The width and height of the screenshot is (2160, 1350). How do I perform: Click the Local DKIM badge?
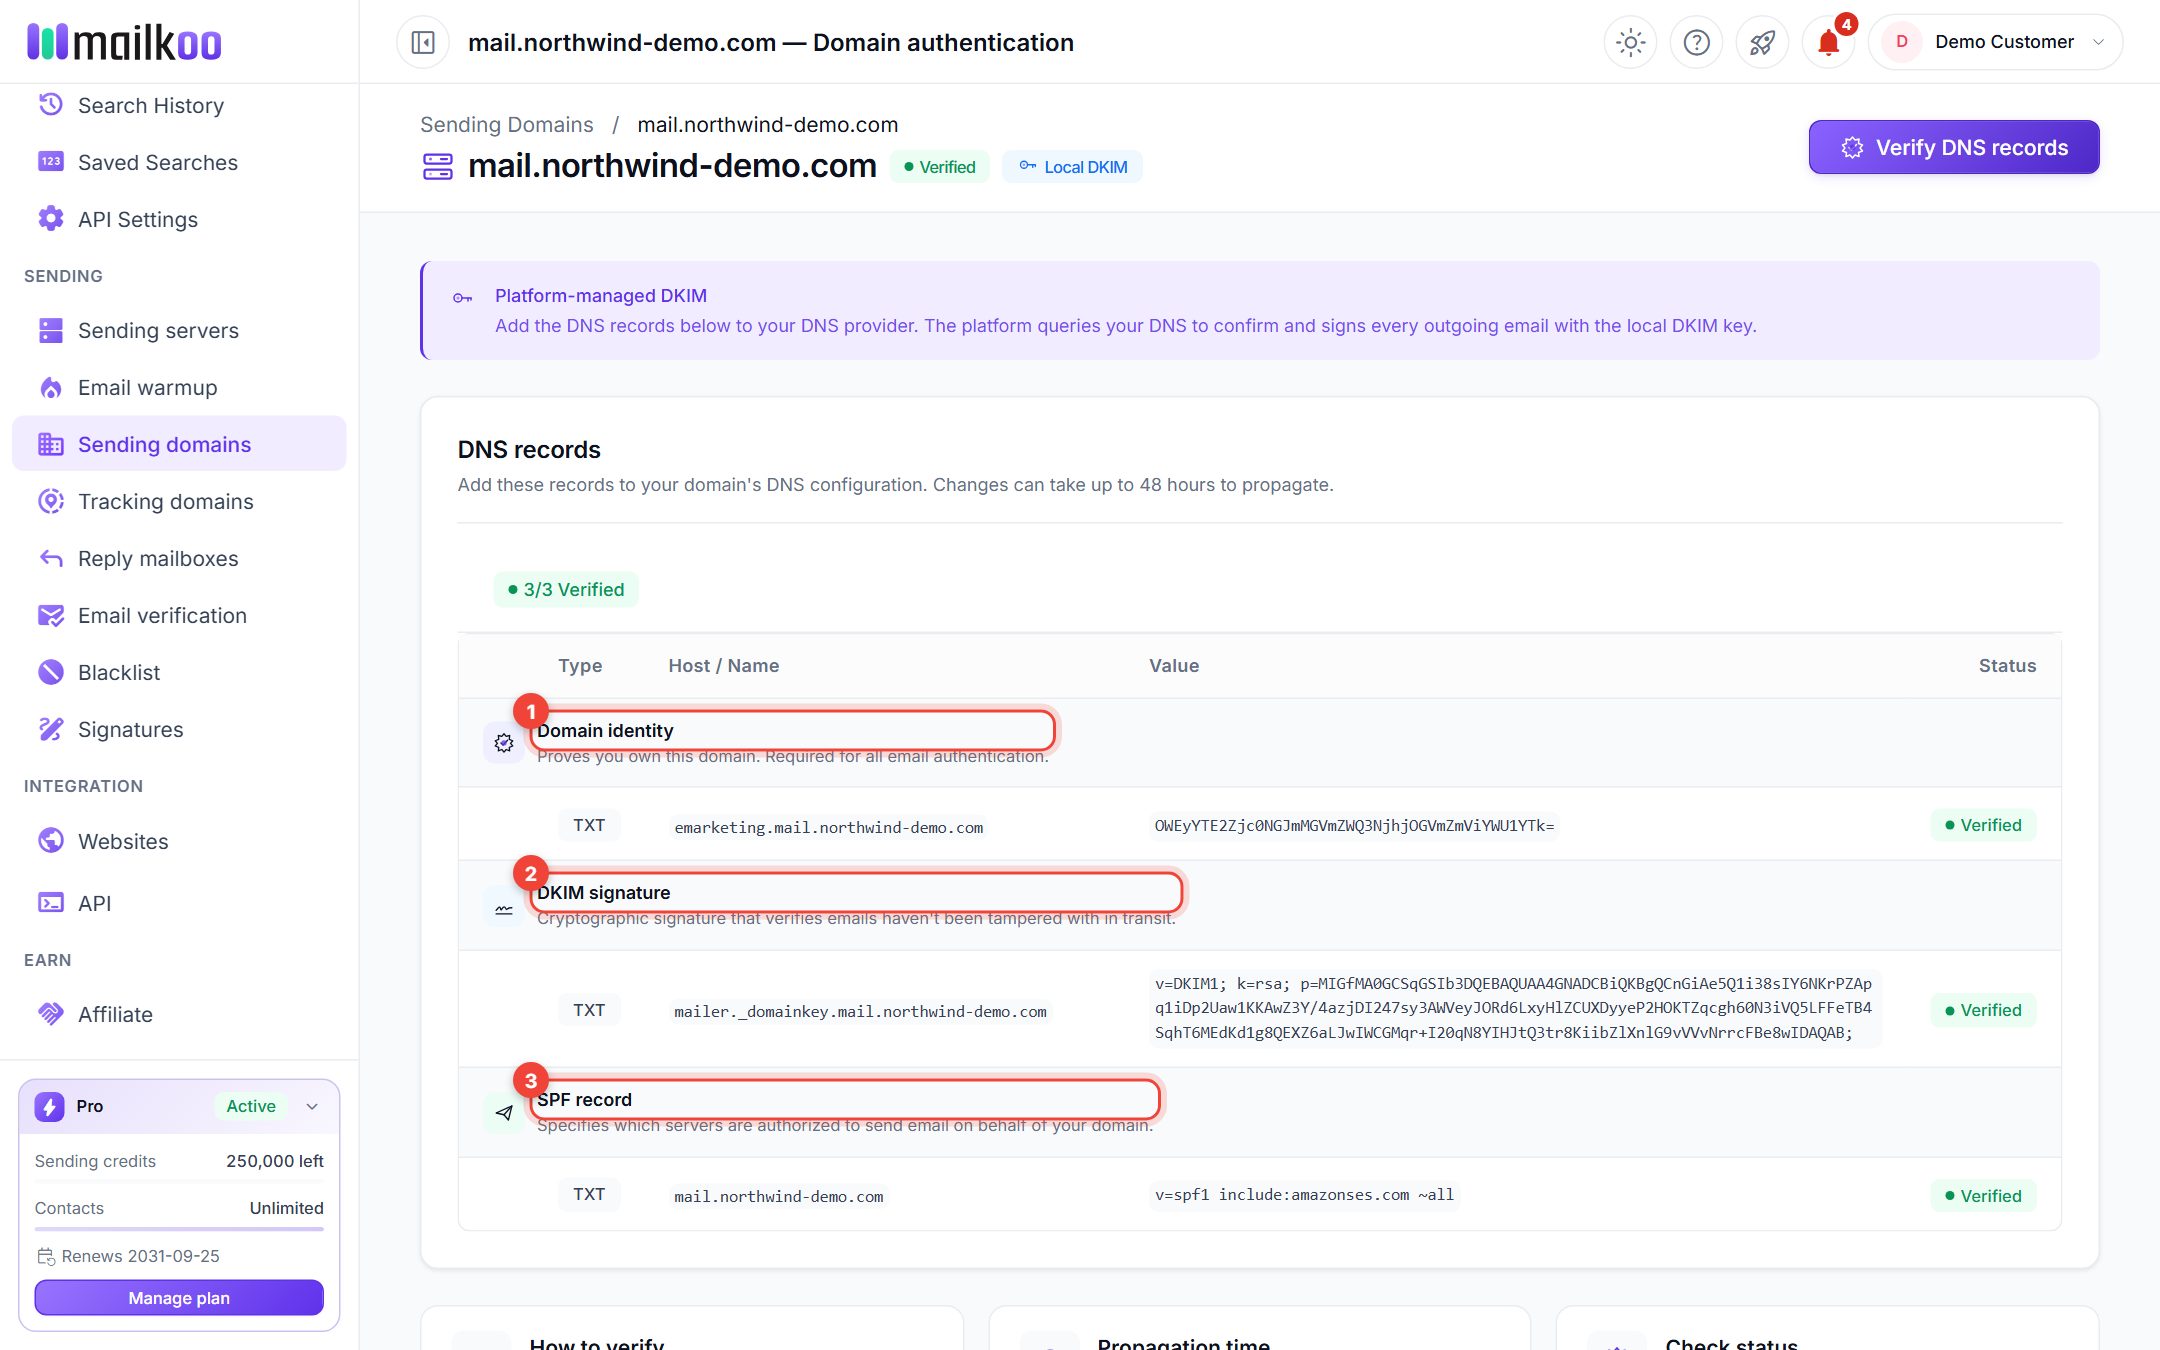(1072, 167)
